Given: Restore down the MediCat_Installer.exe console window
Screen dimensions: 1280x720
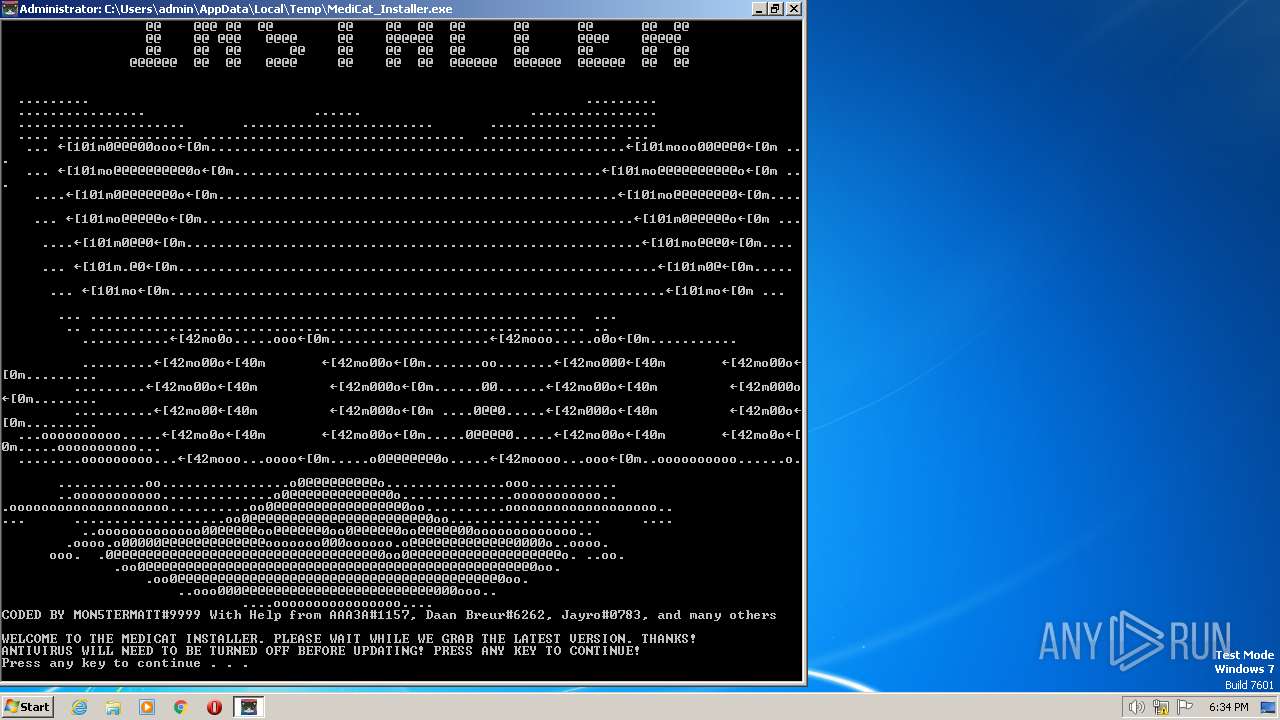Looking at the screenshot, I should click(776, 9).
